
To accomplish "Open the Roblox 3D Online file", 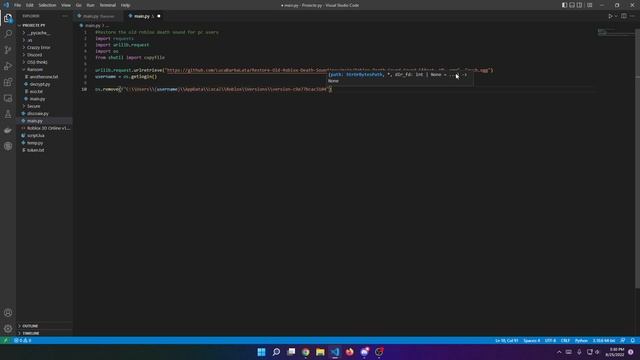I will 44,128.
